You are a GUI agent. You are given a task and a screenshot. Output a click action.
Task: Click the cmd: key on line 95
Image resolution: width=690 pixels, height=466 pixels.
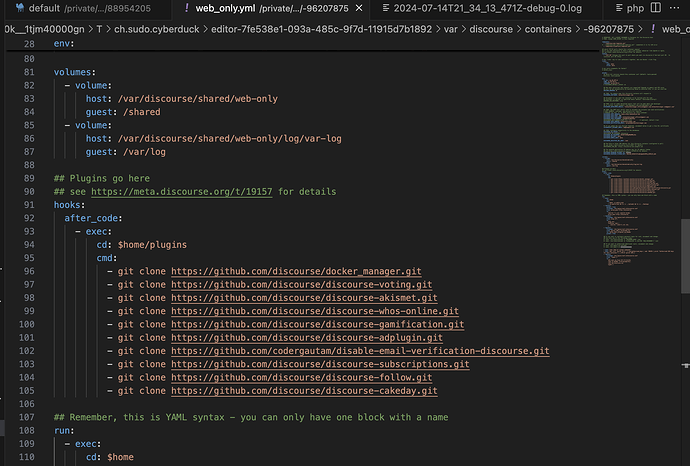(107, 258)
